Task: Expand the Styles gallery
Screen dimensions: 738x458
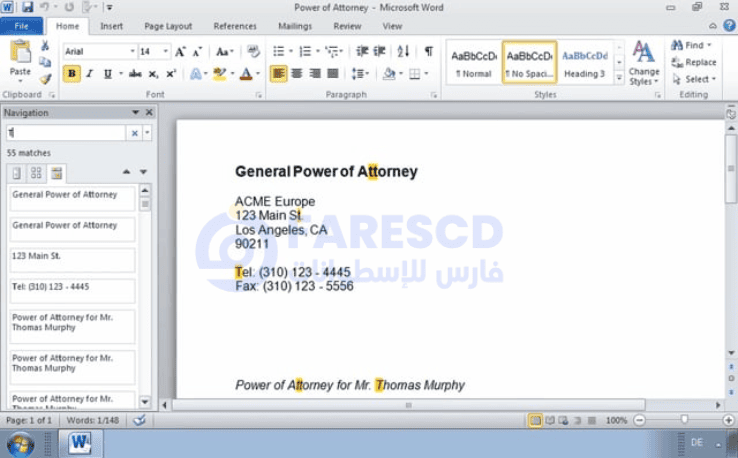Action: [619, 78]
